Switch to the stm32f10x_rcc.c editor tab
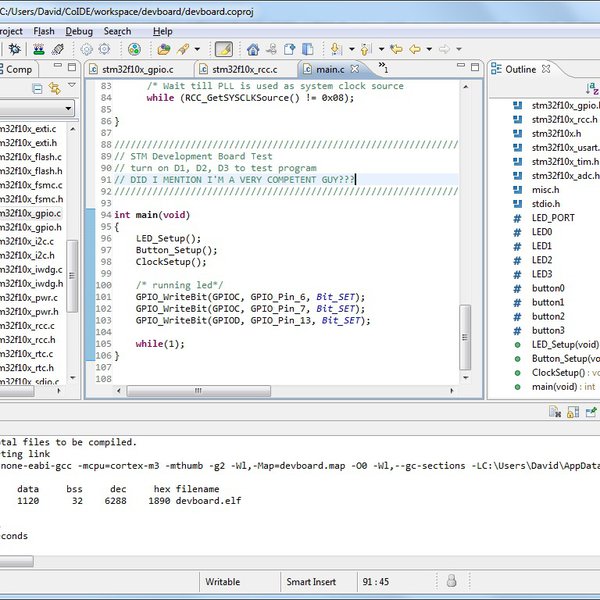 tap(244, 70)
